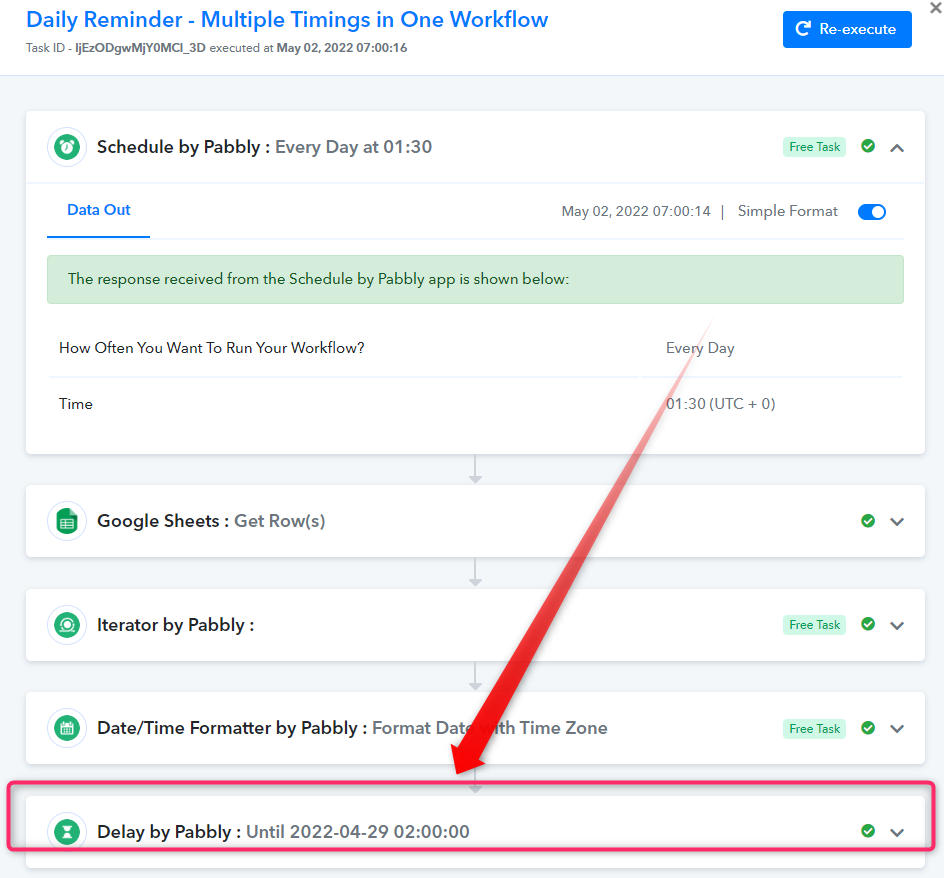Click the green response received banner

[475, 279]
